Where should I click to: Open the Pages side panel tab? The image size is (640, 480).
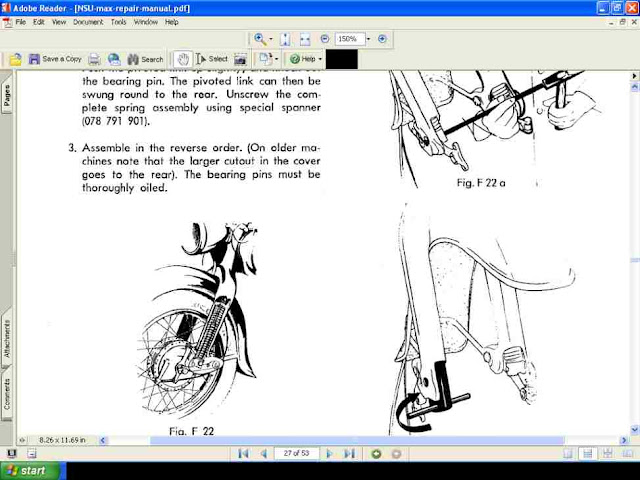pyautogui.click(x=7, y=97)
